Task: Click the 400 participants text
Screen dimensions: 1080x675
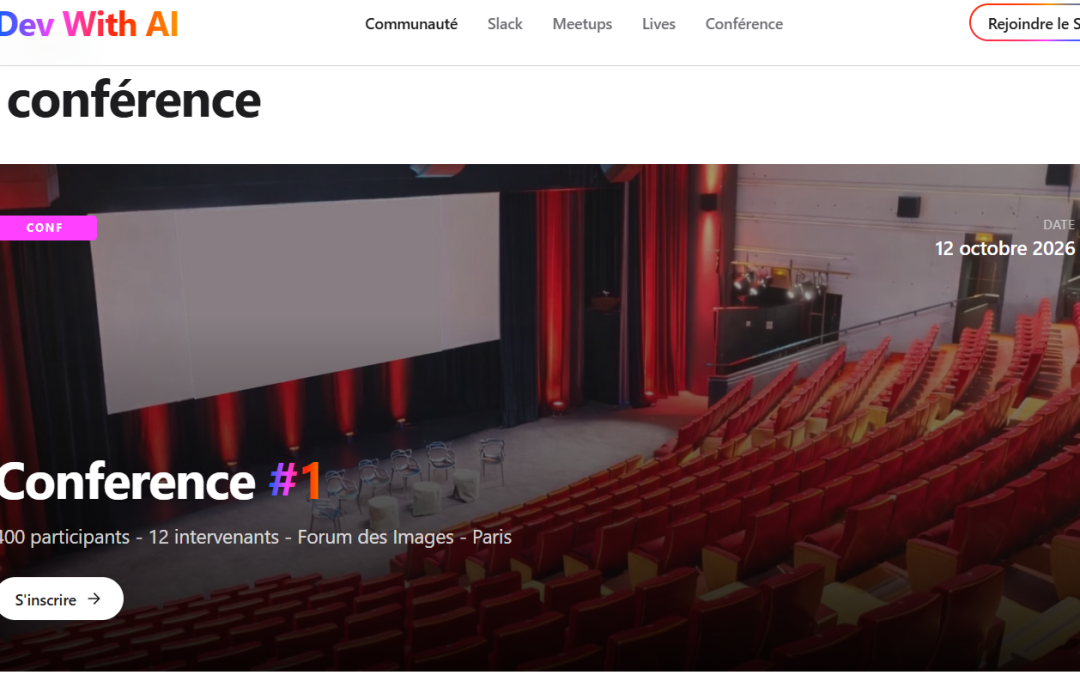Action: (64, 537)
